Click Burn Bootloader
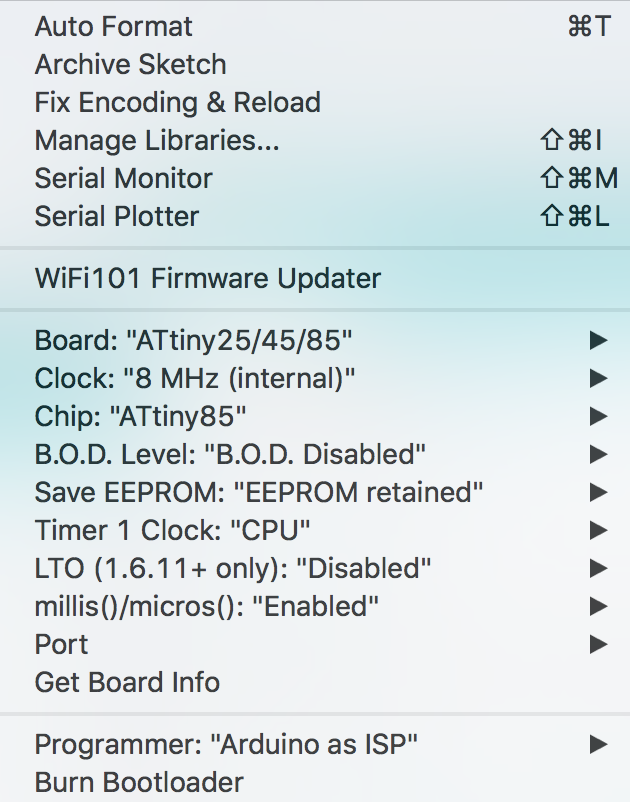The height and width of the screenshot is (802, 630). pos(131,781)
